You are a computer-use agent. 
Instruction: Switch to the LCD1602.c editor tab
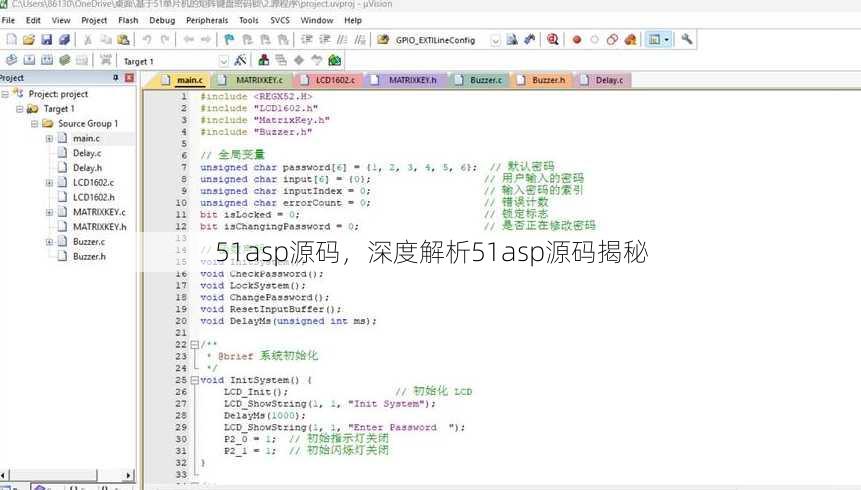point(328,80)
